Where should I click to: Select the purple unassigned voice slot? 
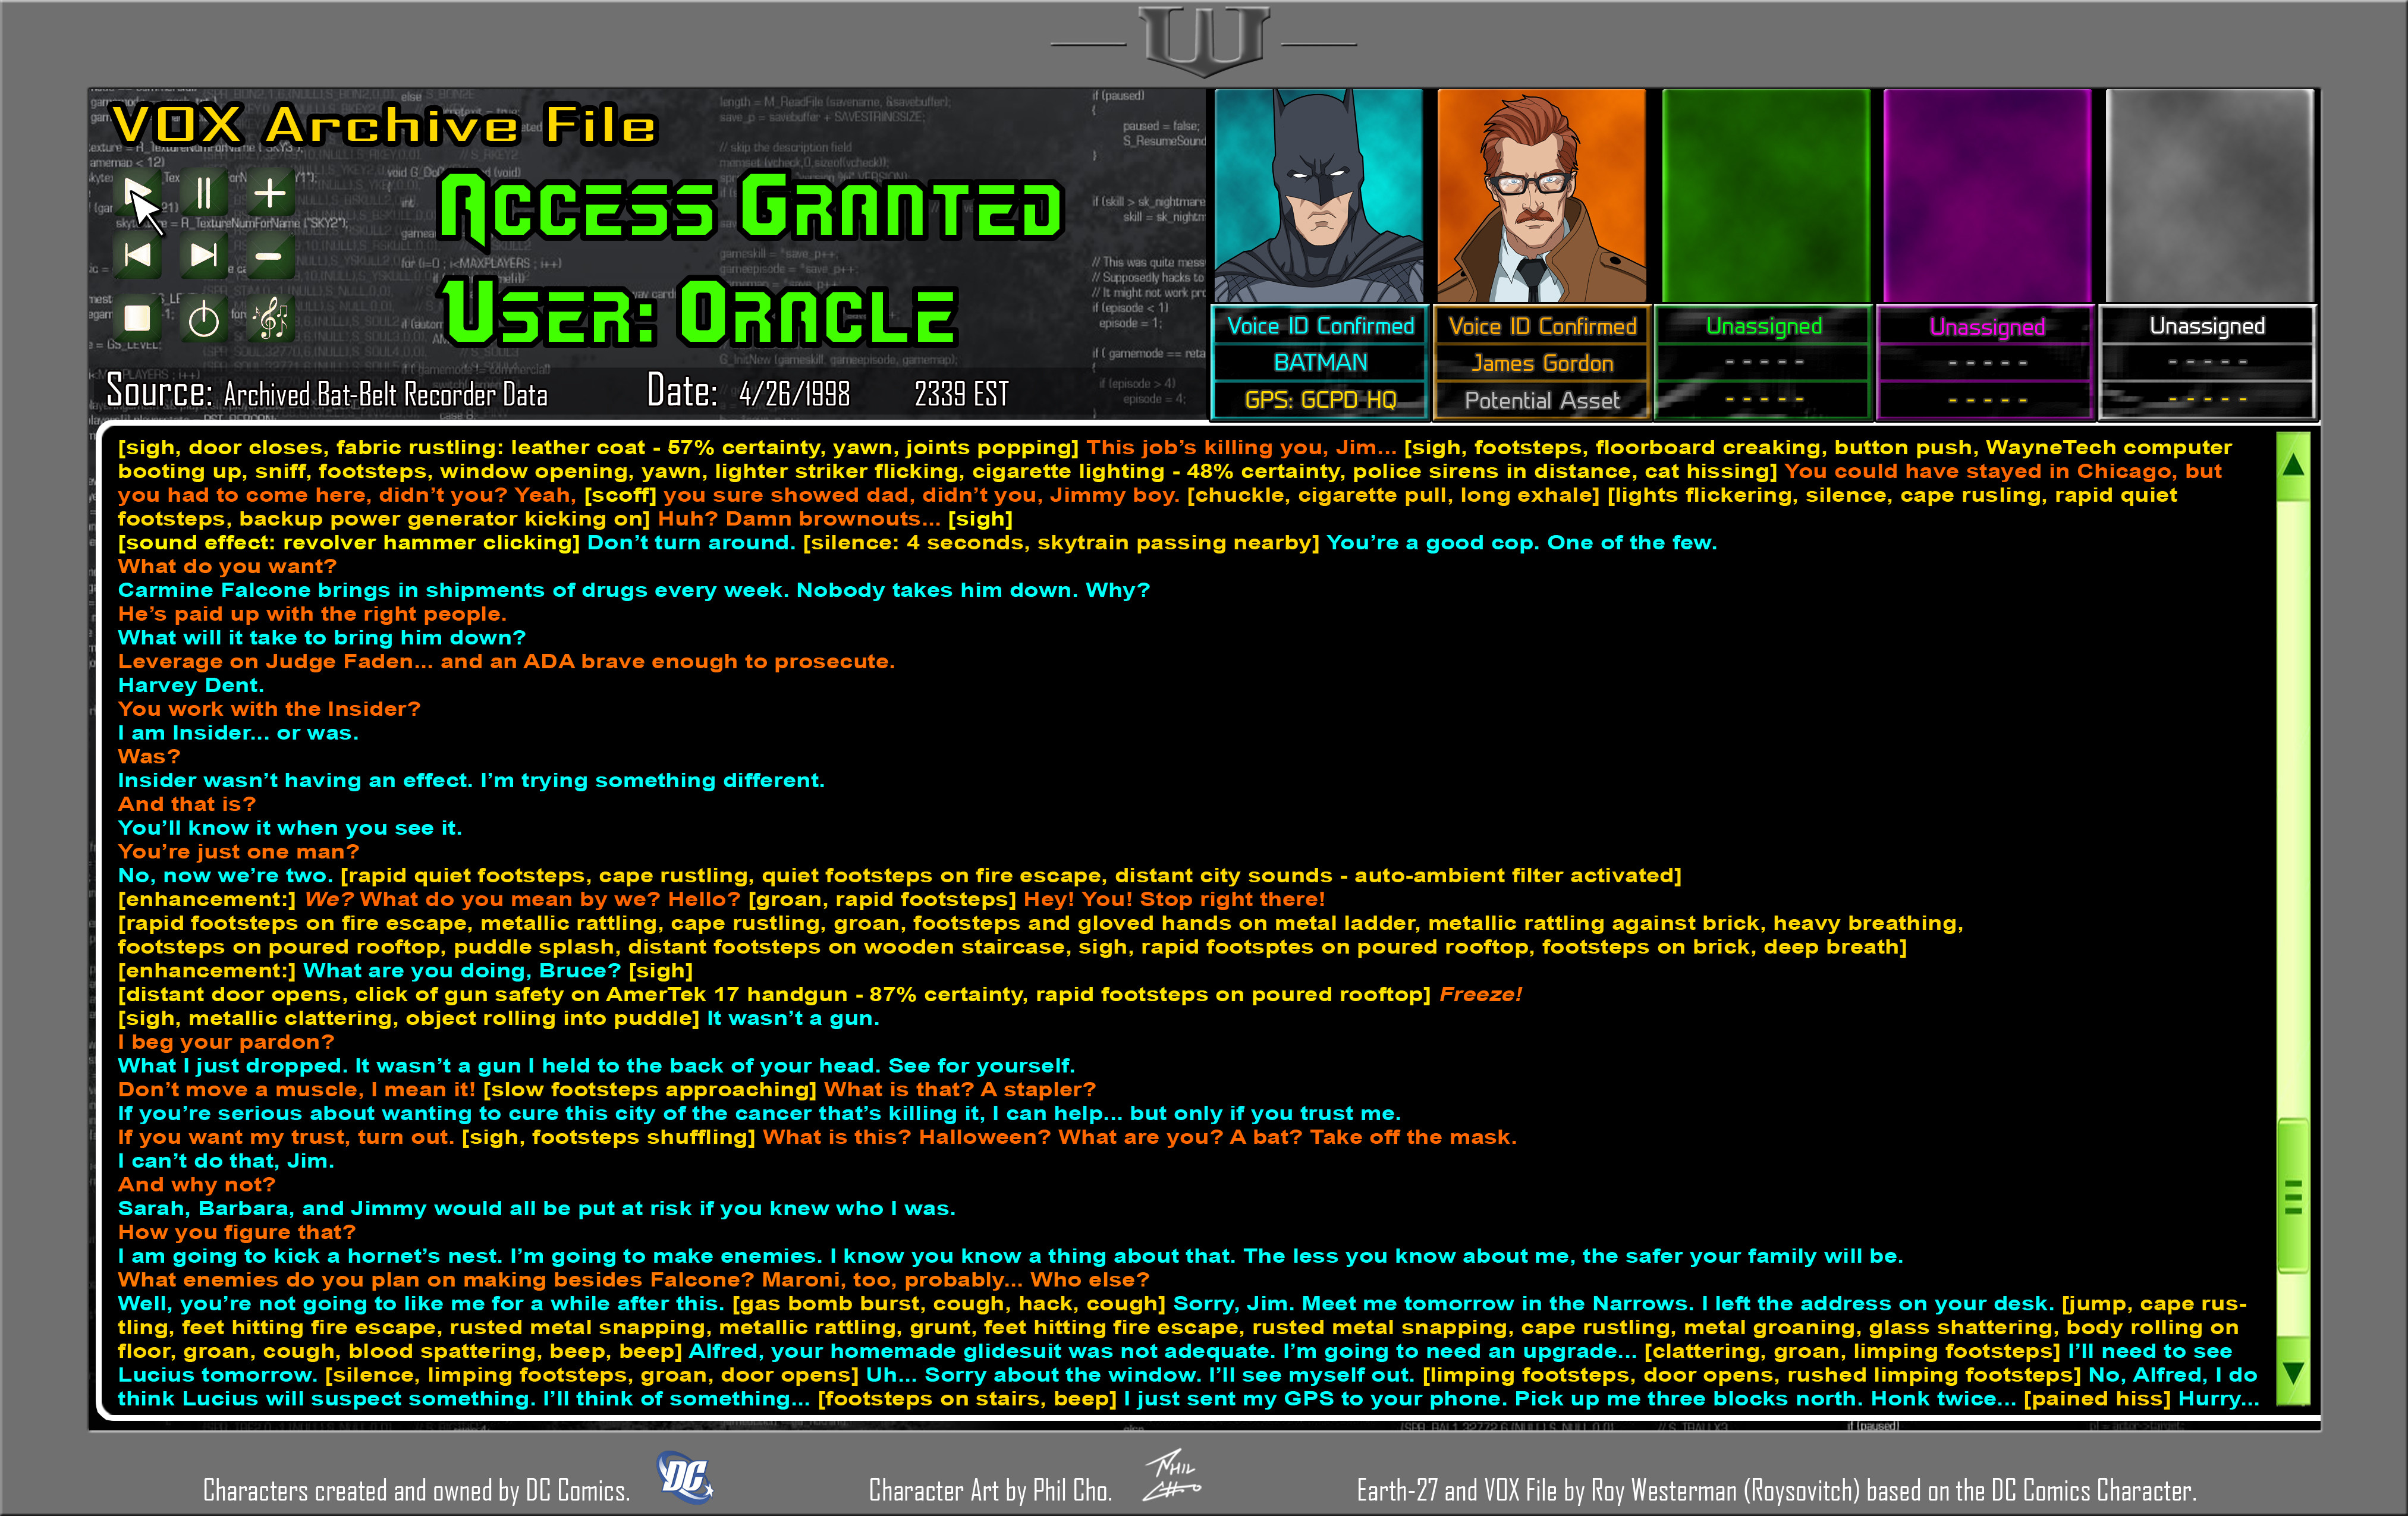tap(1987, 196)
